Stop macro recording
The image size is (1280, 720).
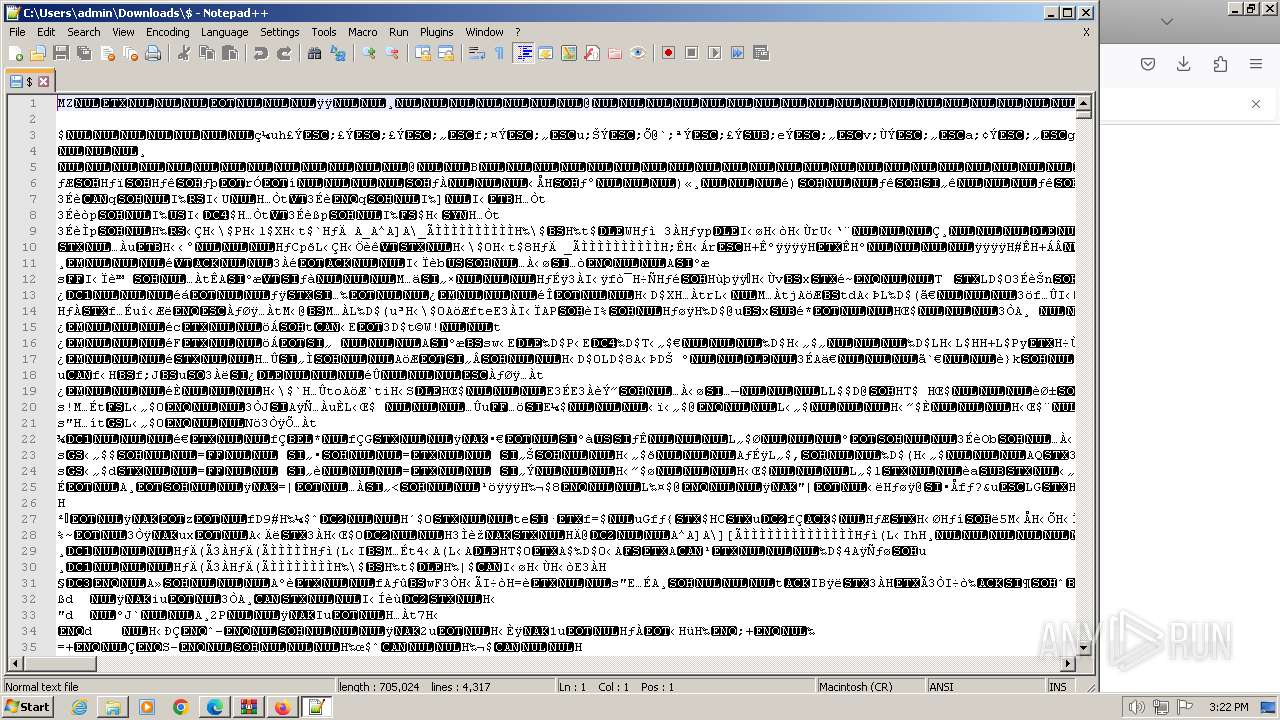pos(692,53)
